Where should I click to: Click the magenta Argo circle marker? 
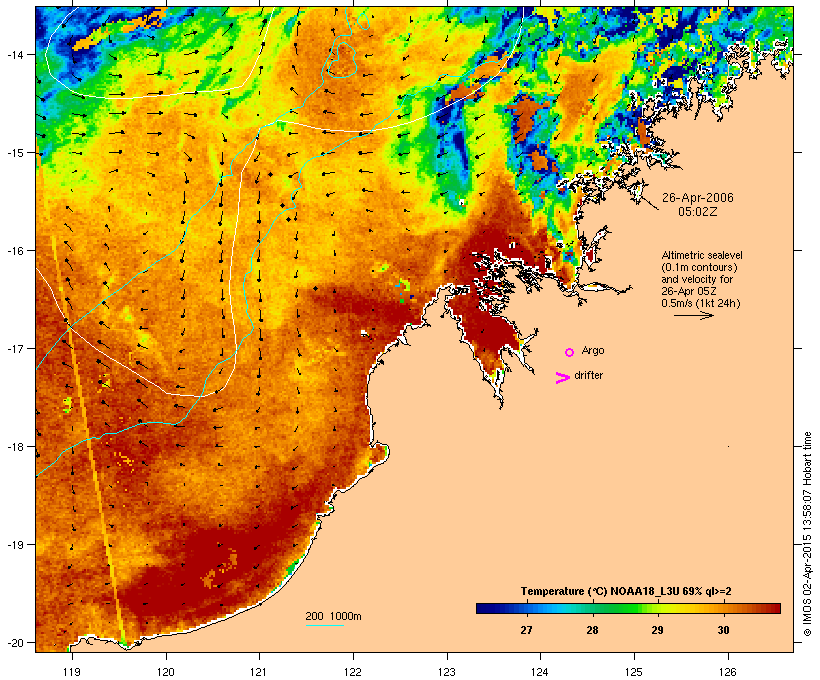570,352
